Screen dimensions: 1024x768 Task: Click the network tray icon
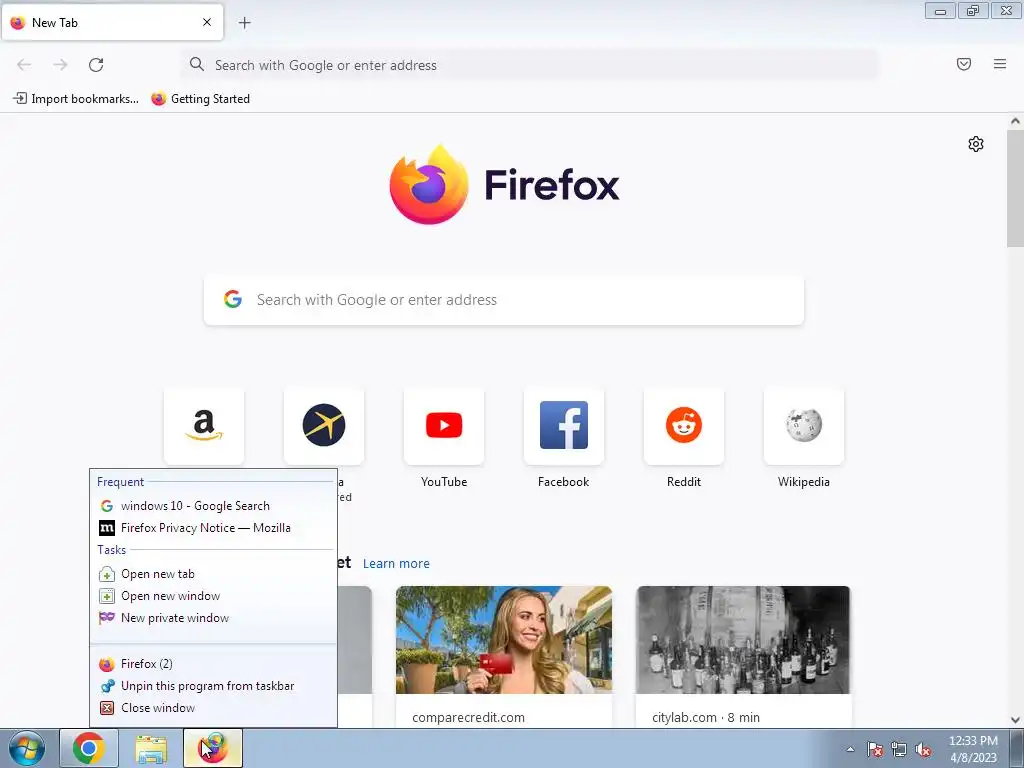[x=899, y=749]
